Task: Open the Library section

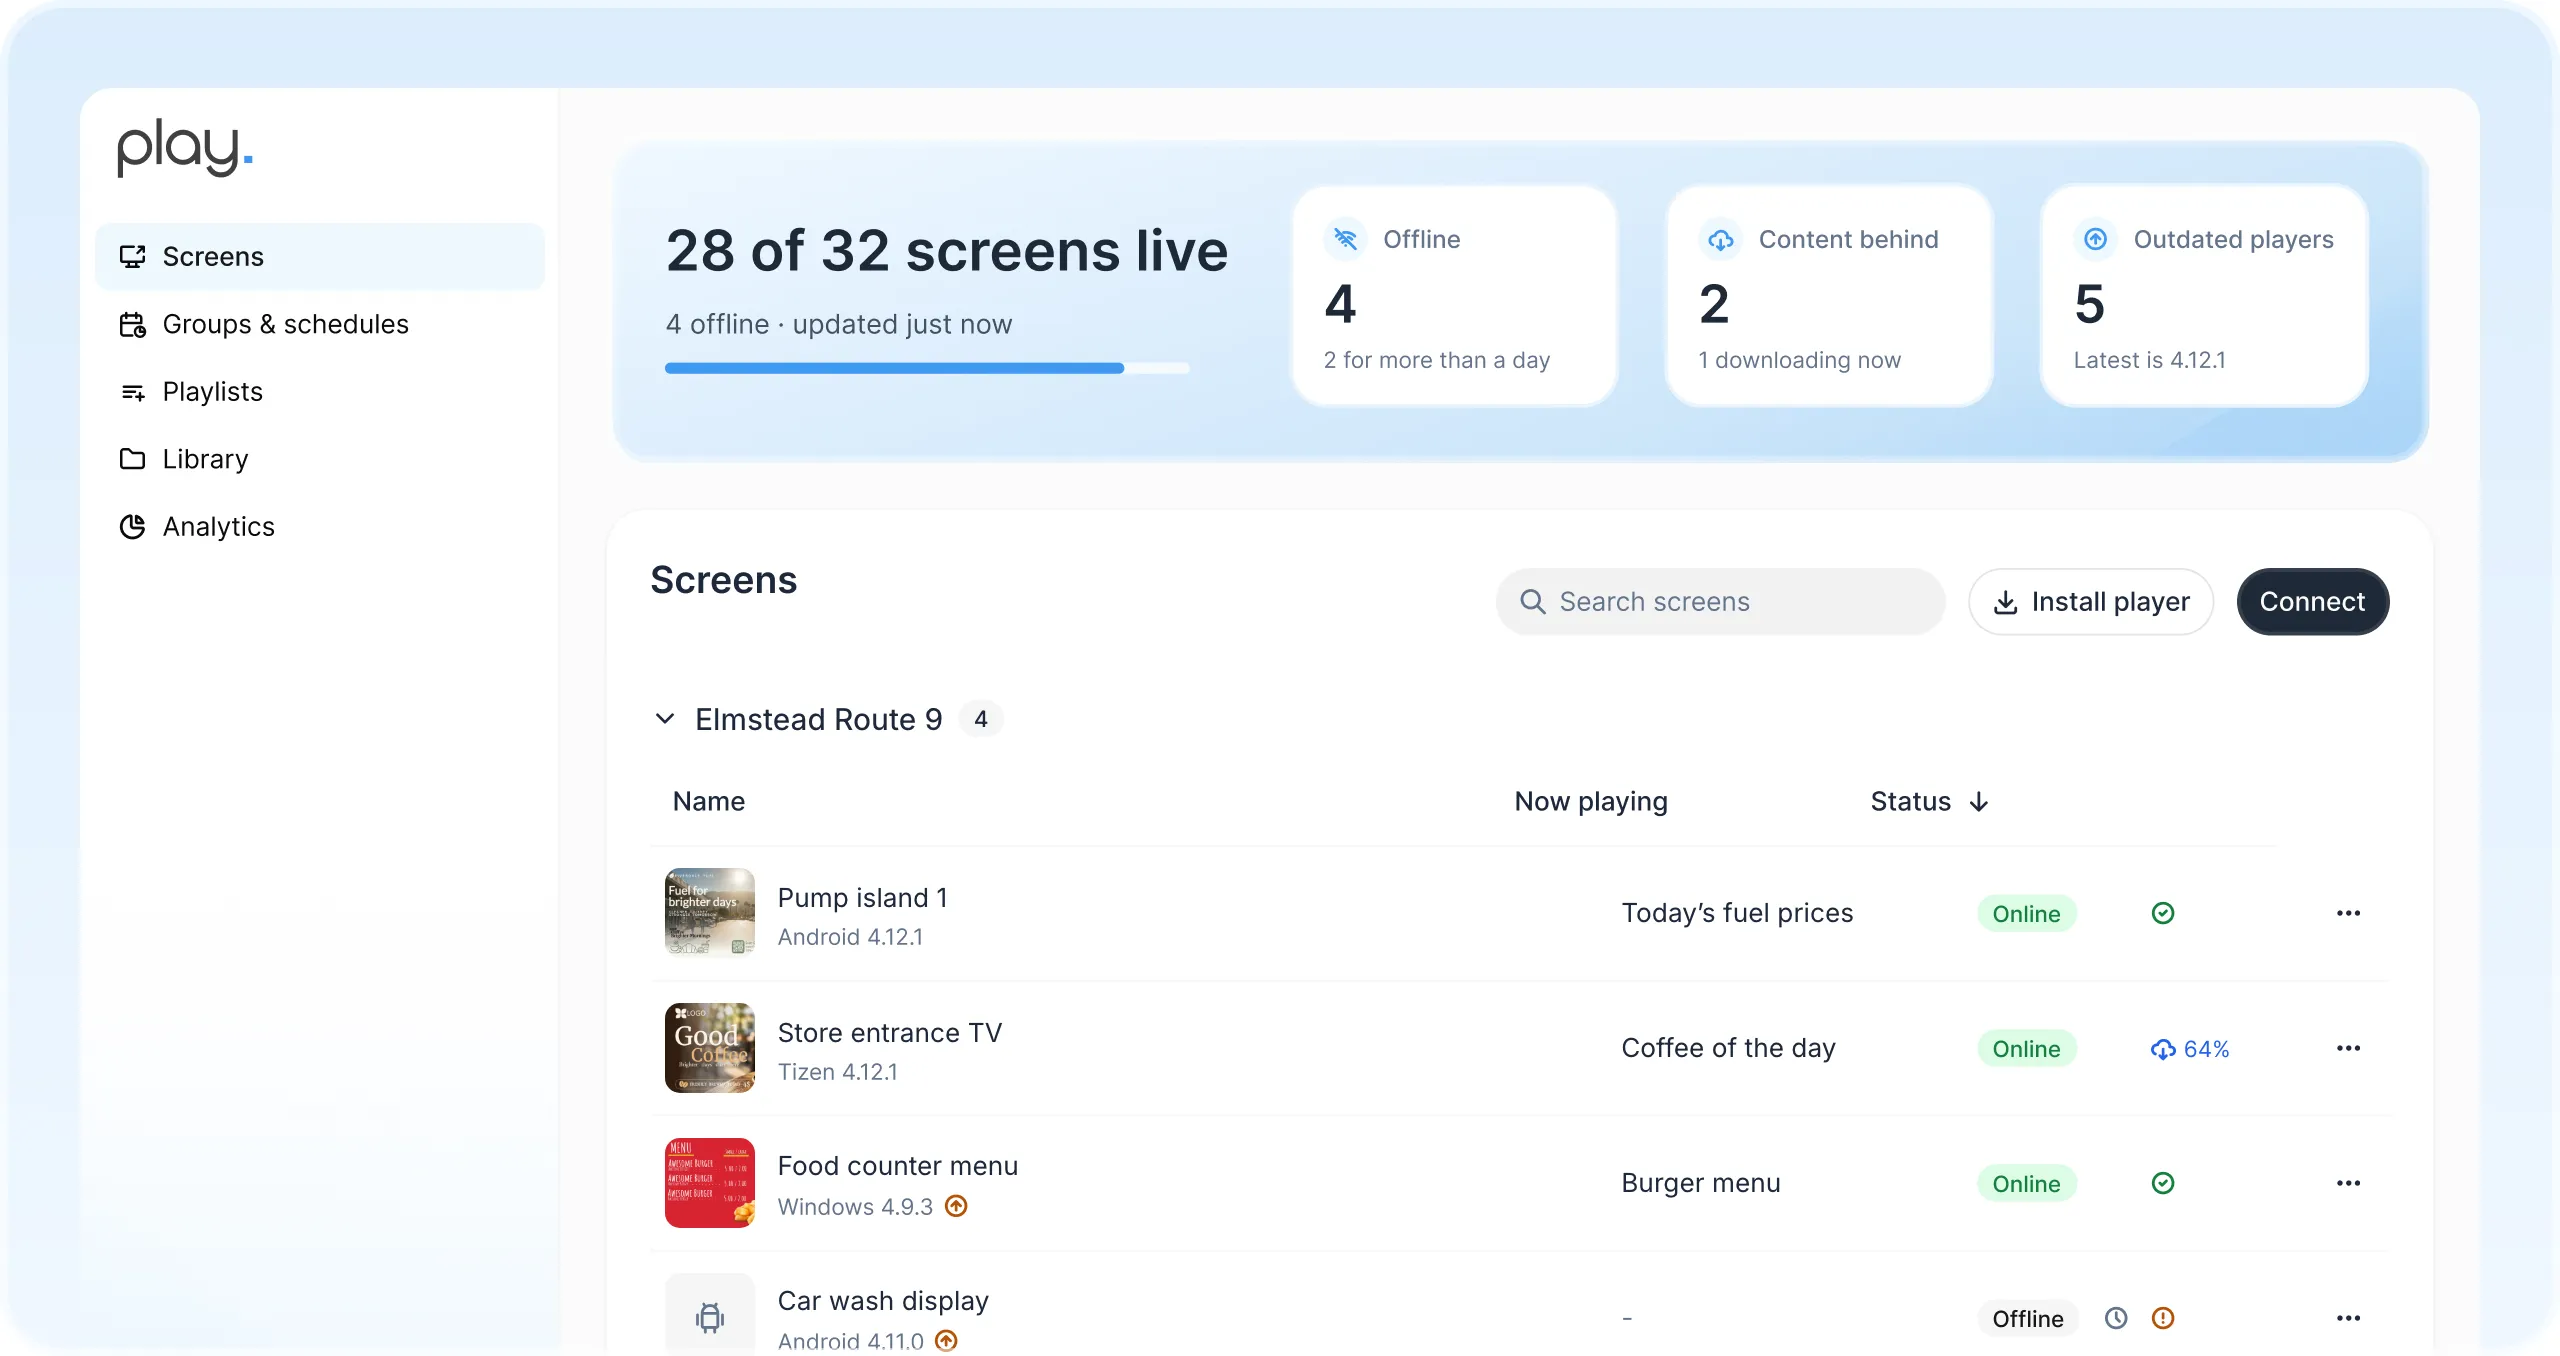Action: tap(320, 459)
